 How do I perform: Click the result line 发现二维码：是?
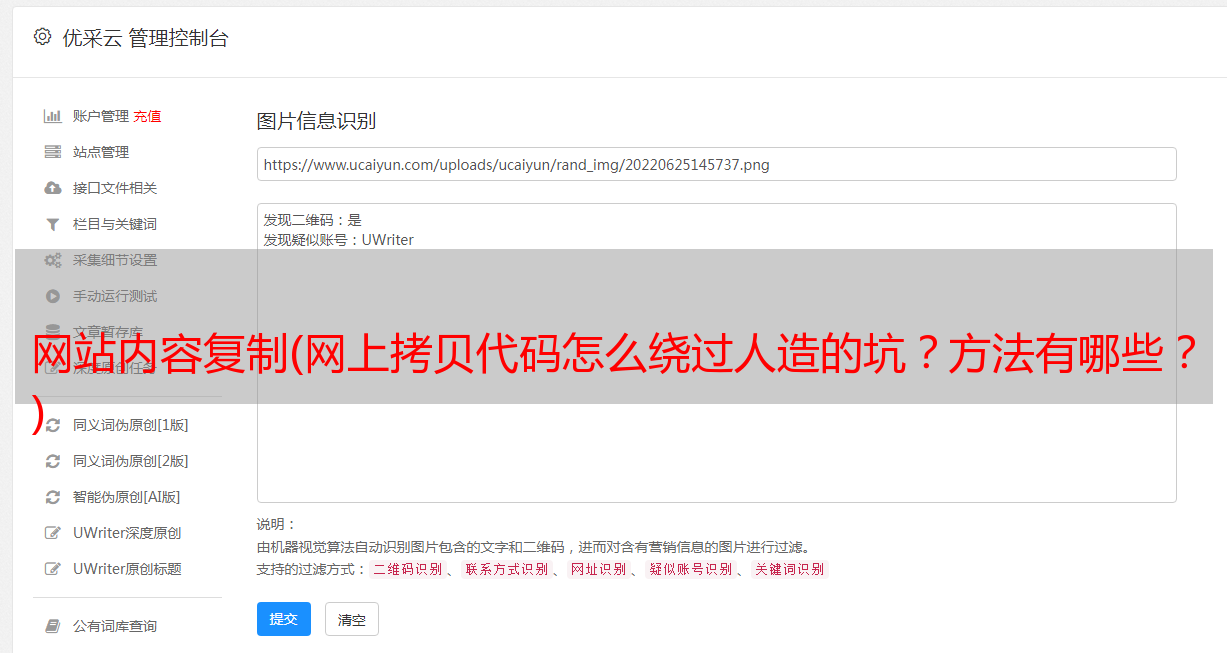[x=313, y=220]
